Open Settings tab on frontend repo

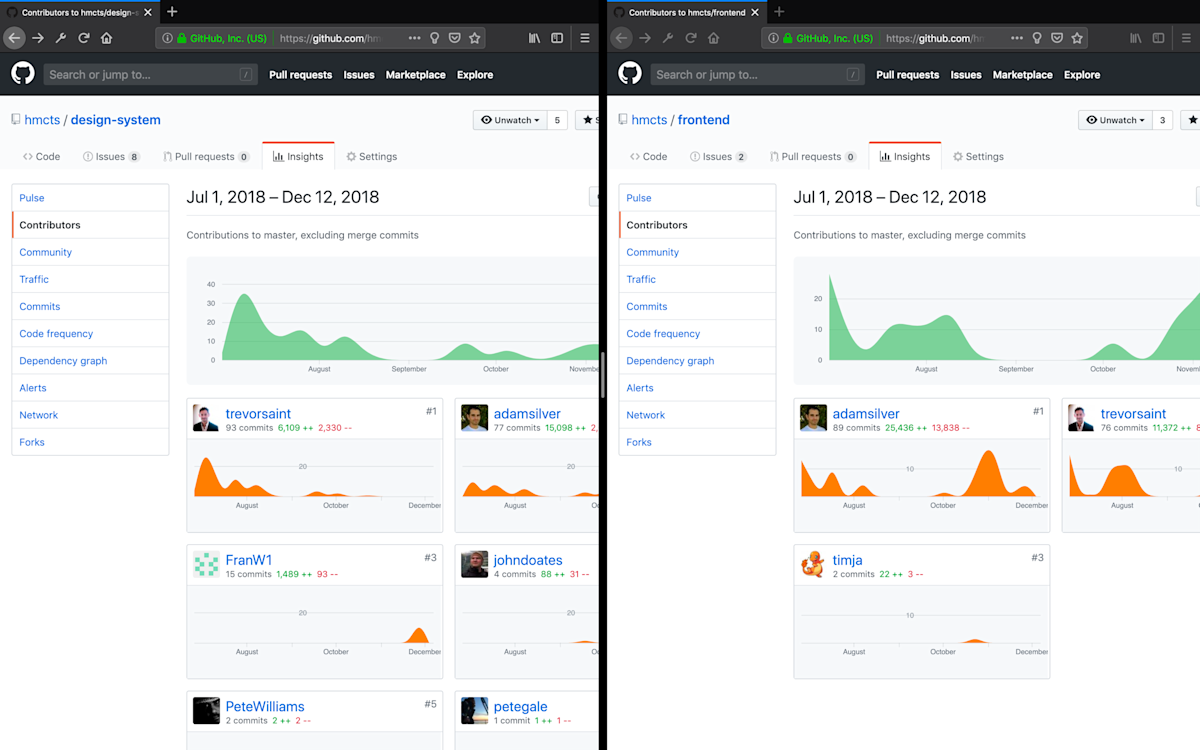click(978, 157)
